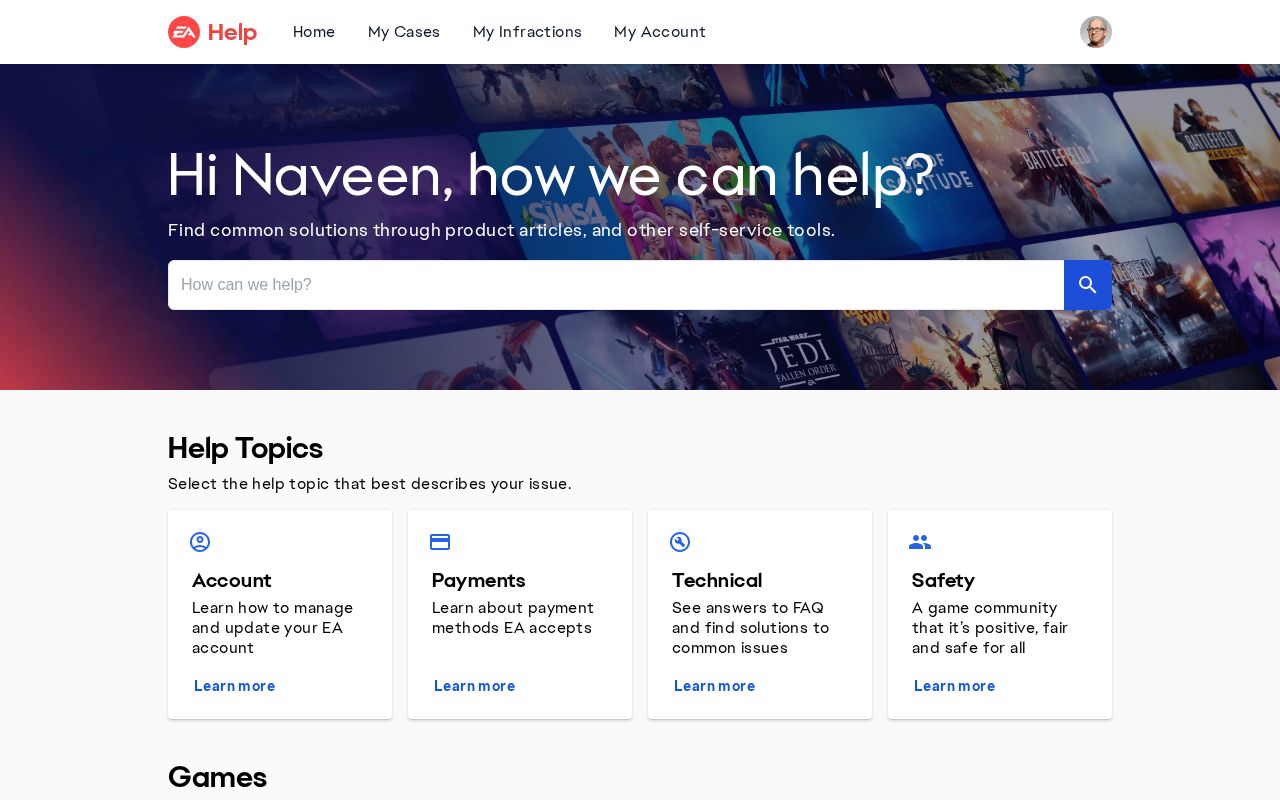This screenshot has height=800, width=1280.
Task: Go to the Home nav item
Action: pyautogui.click(x=314, y=32)
